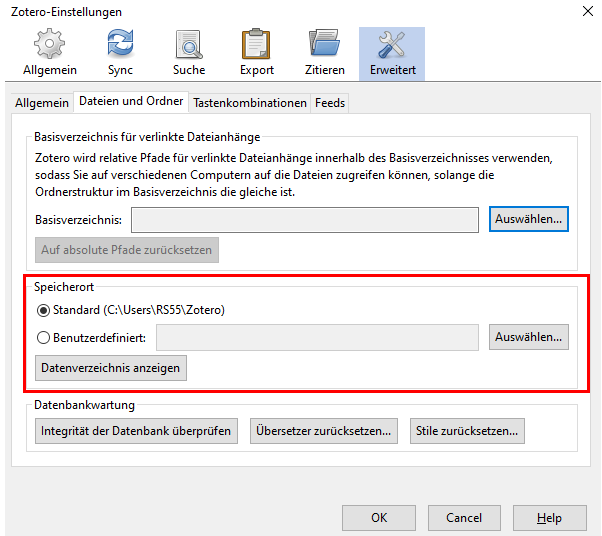Open the Allgemein gear preferences pane
Viewport: 602px width, 536px height.
tap(50, 53)
